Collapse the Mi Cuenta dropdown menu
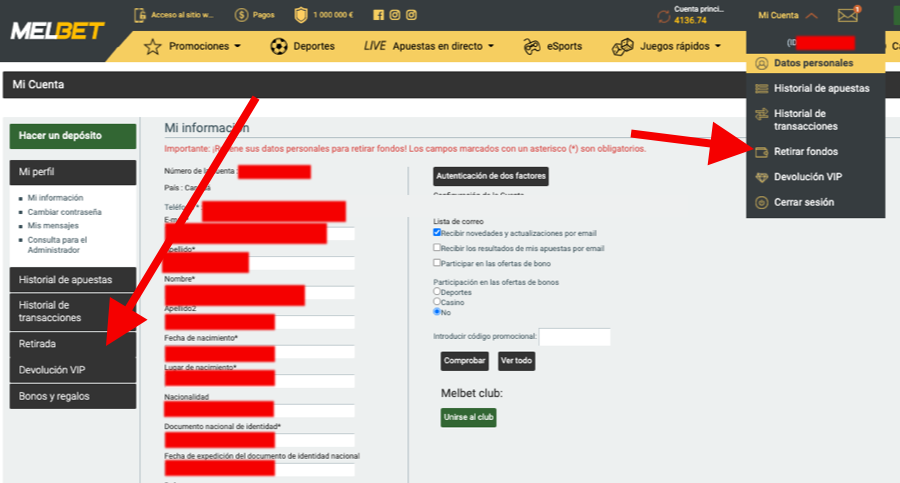Image resolution: width=900 pixels, height=483 pixels. (x=811, y=15)
